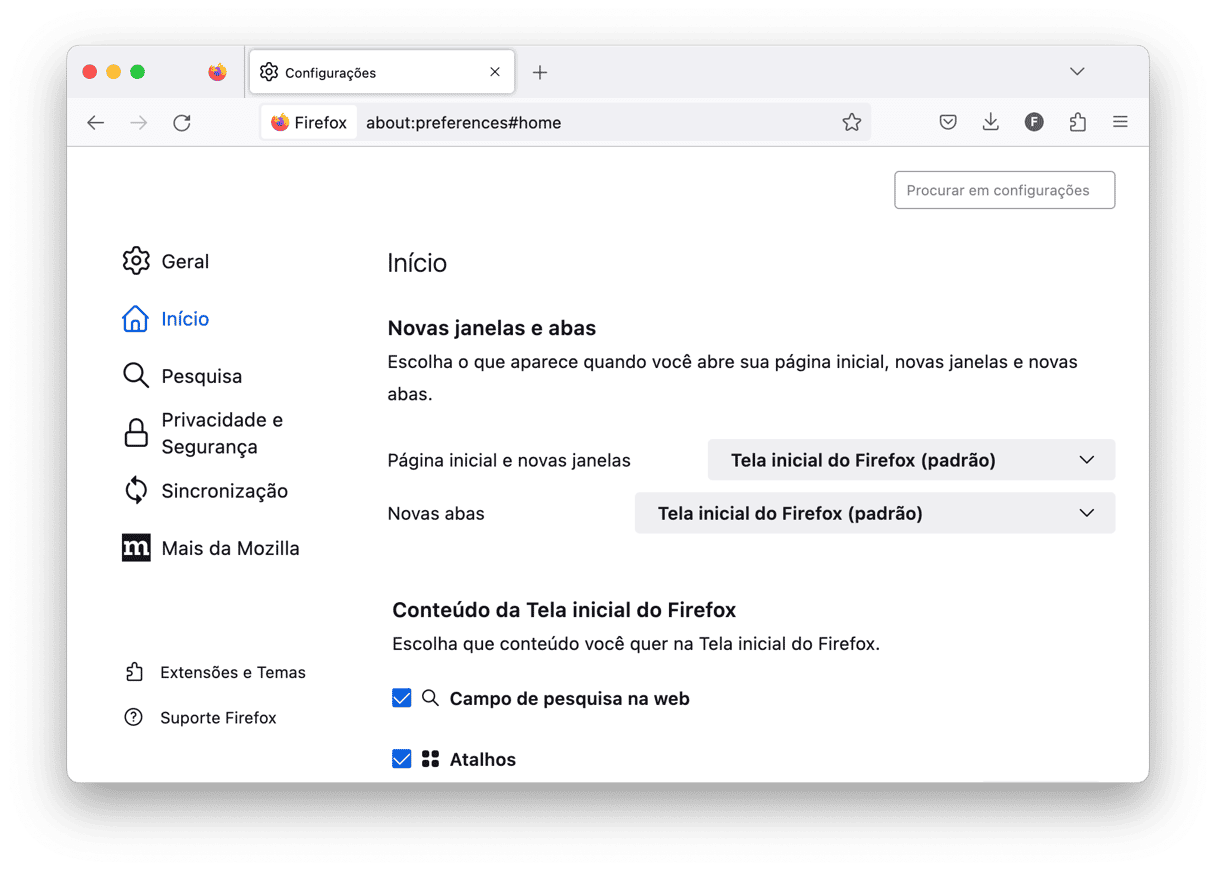Click the Campo de pesquisa na web label
Screen dimensions: 1216x871
(570, 699)
